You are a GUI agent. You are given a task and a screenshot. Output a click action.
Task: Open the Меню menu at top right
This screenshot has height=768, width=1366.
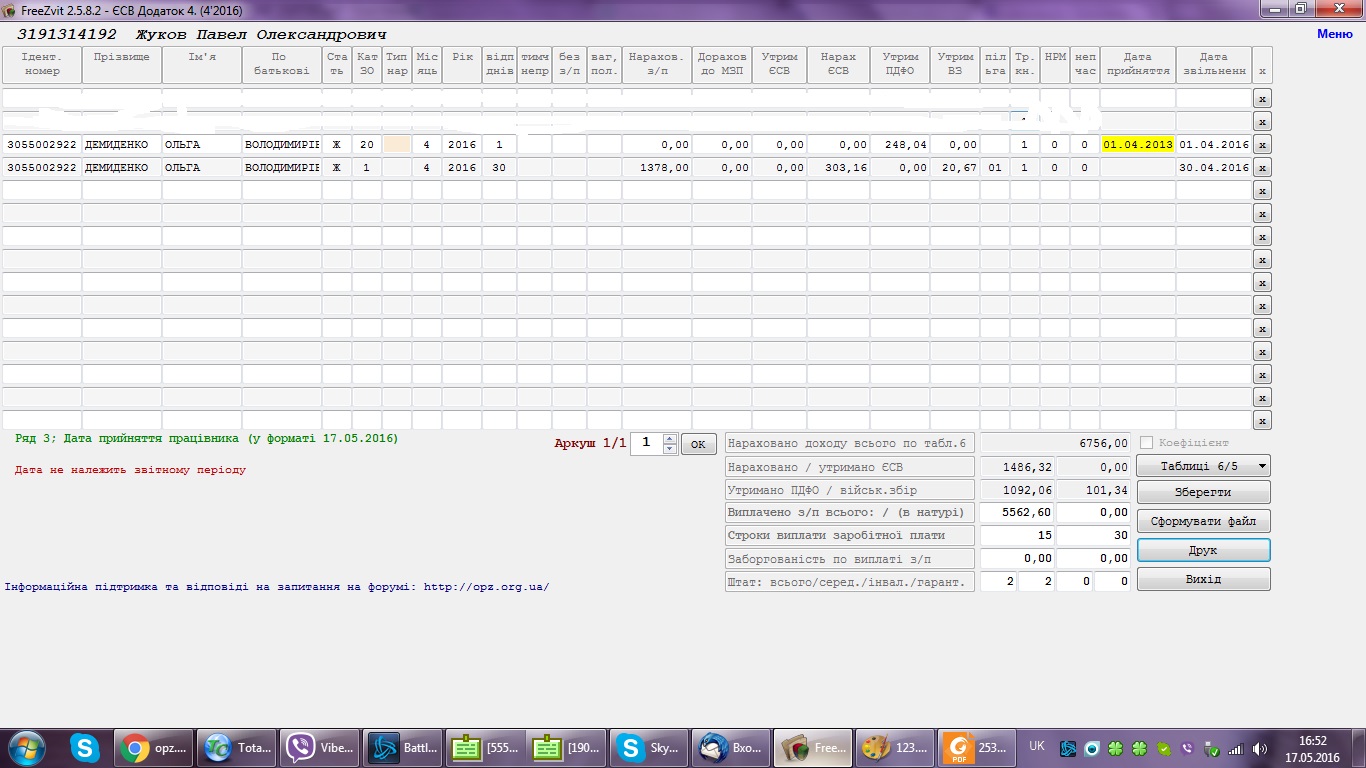[x=1334, y=34]
